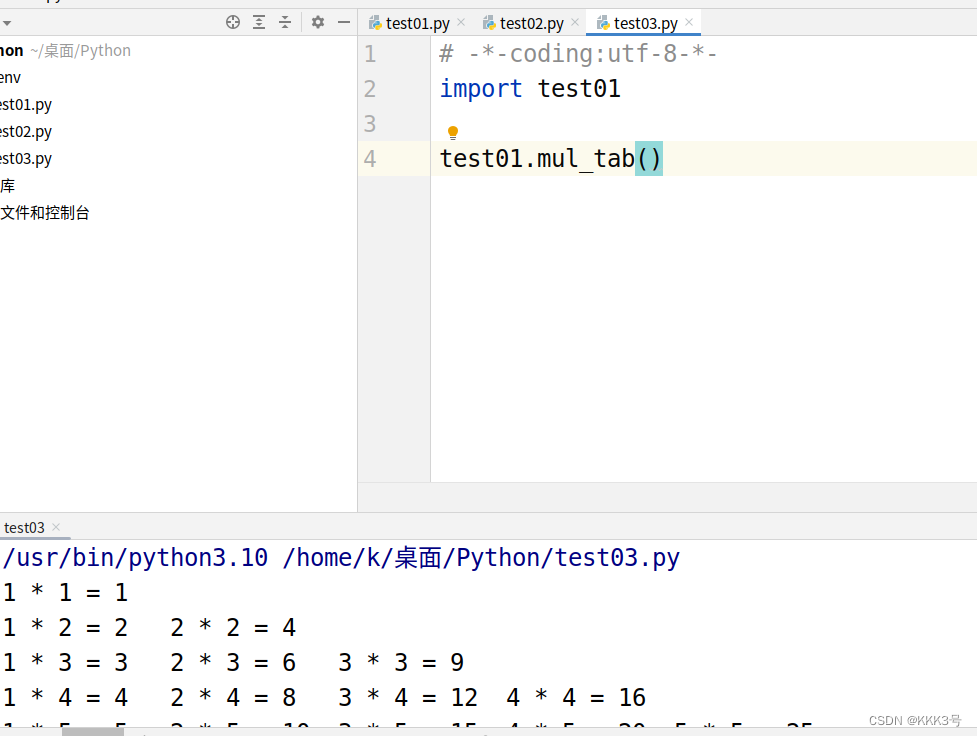Switch to the test01.py editor tab
The height and width of the screenshot is (736, 977).
point(417,23)
